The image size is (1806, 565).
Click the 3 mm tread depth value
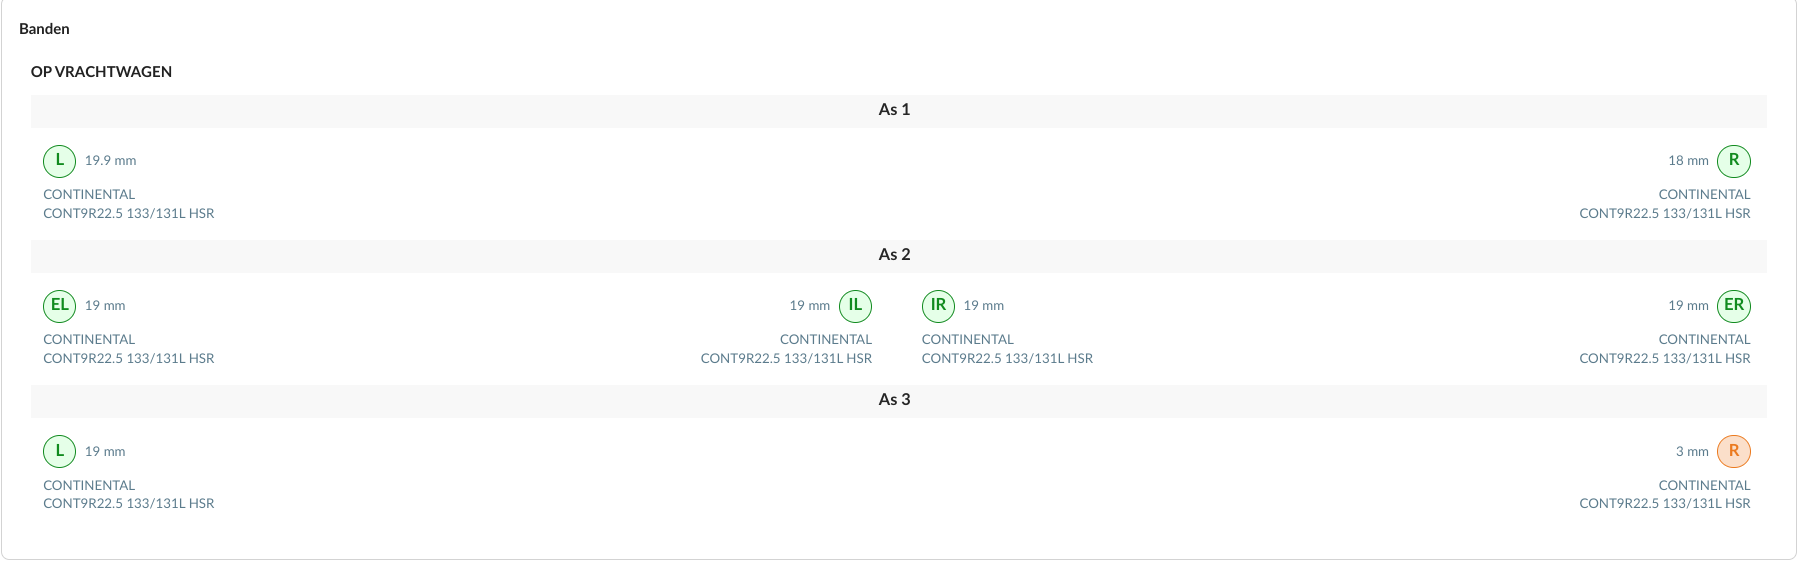pyautogui.click(x=1692, y=452)
